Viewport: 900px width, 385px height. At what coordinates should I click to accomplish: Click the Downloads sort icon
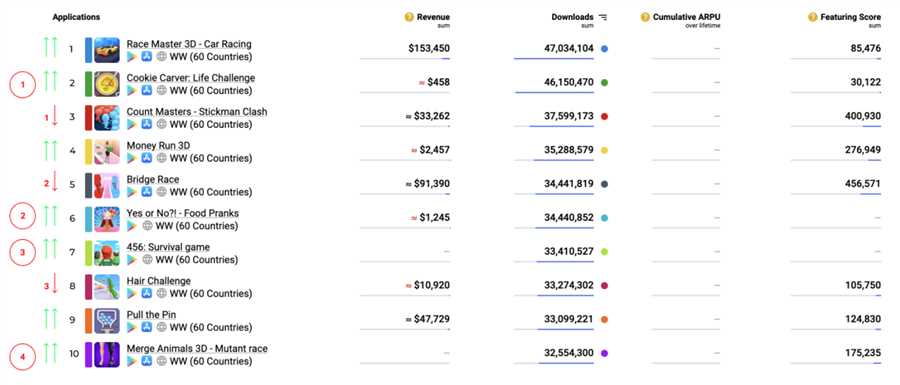(603, 17)
